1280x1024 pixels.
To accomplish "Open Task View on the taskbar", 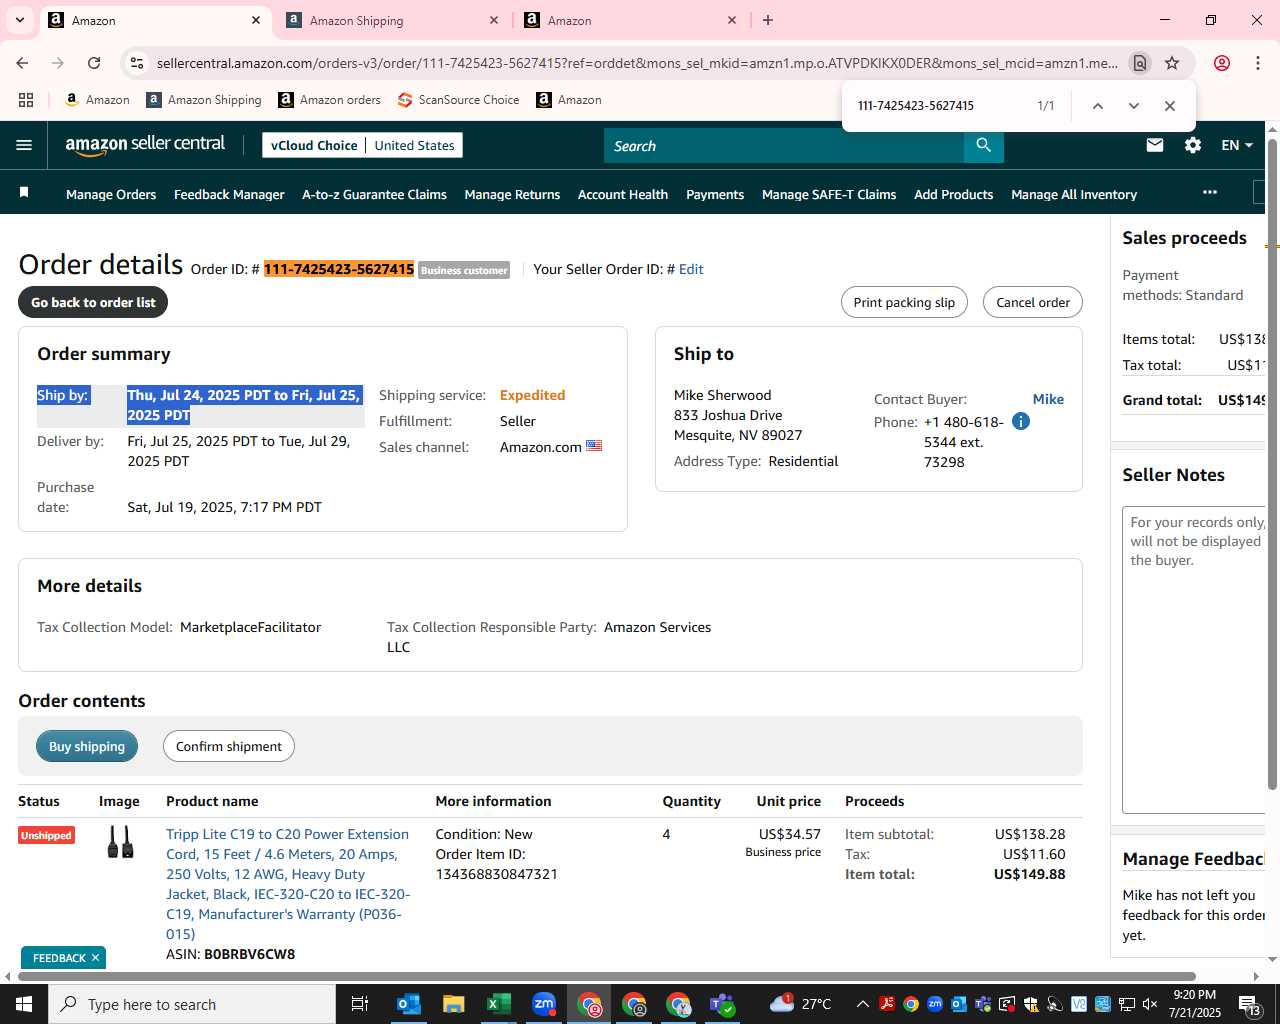I will (360, 1004).
